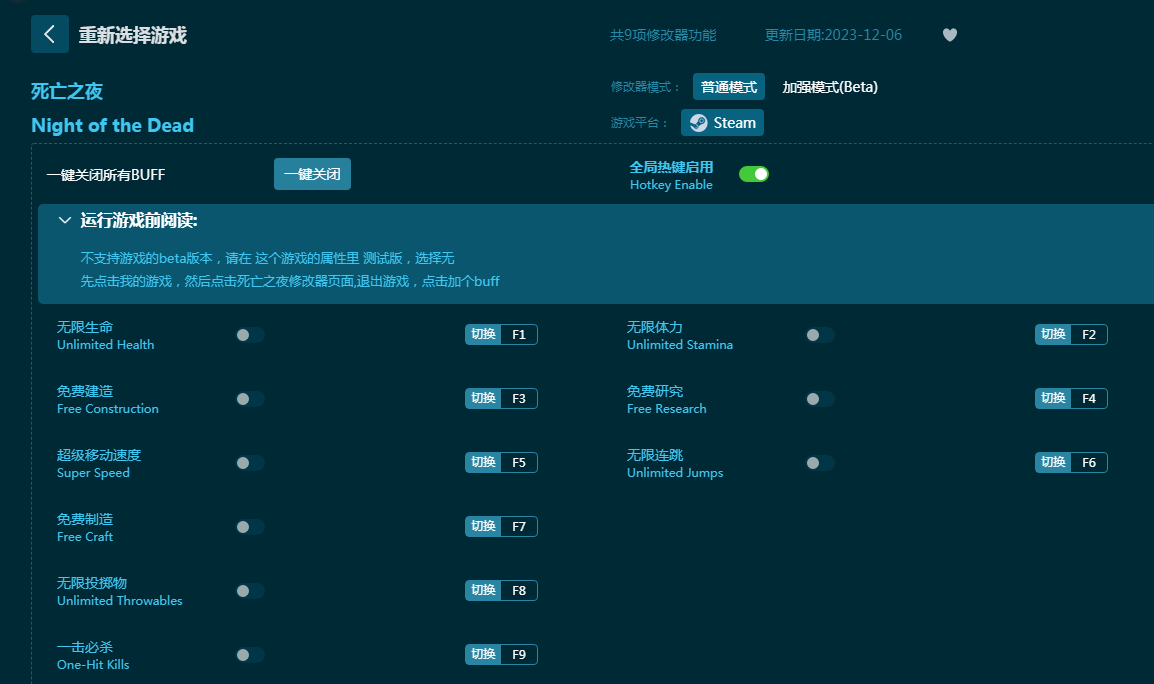
Task: Edit the F3 hotkey field
Action: coord(519,398)
